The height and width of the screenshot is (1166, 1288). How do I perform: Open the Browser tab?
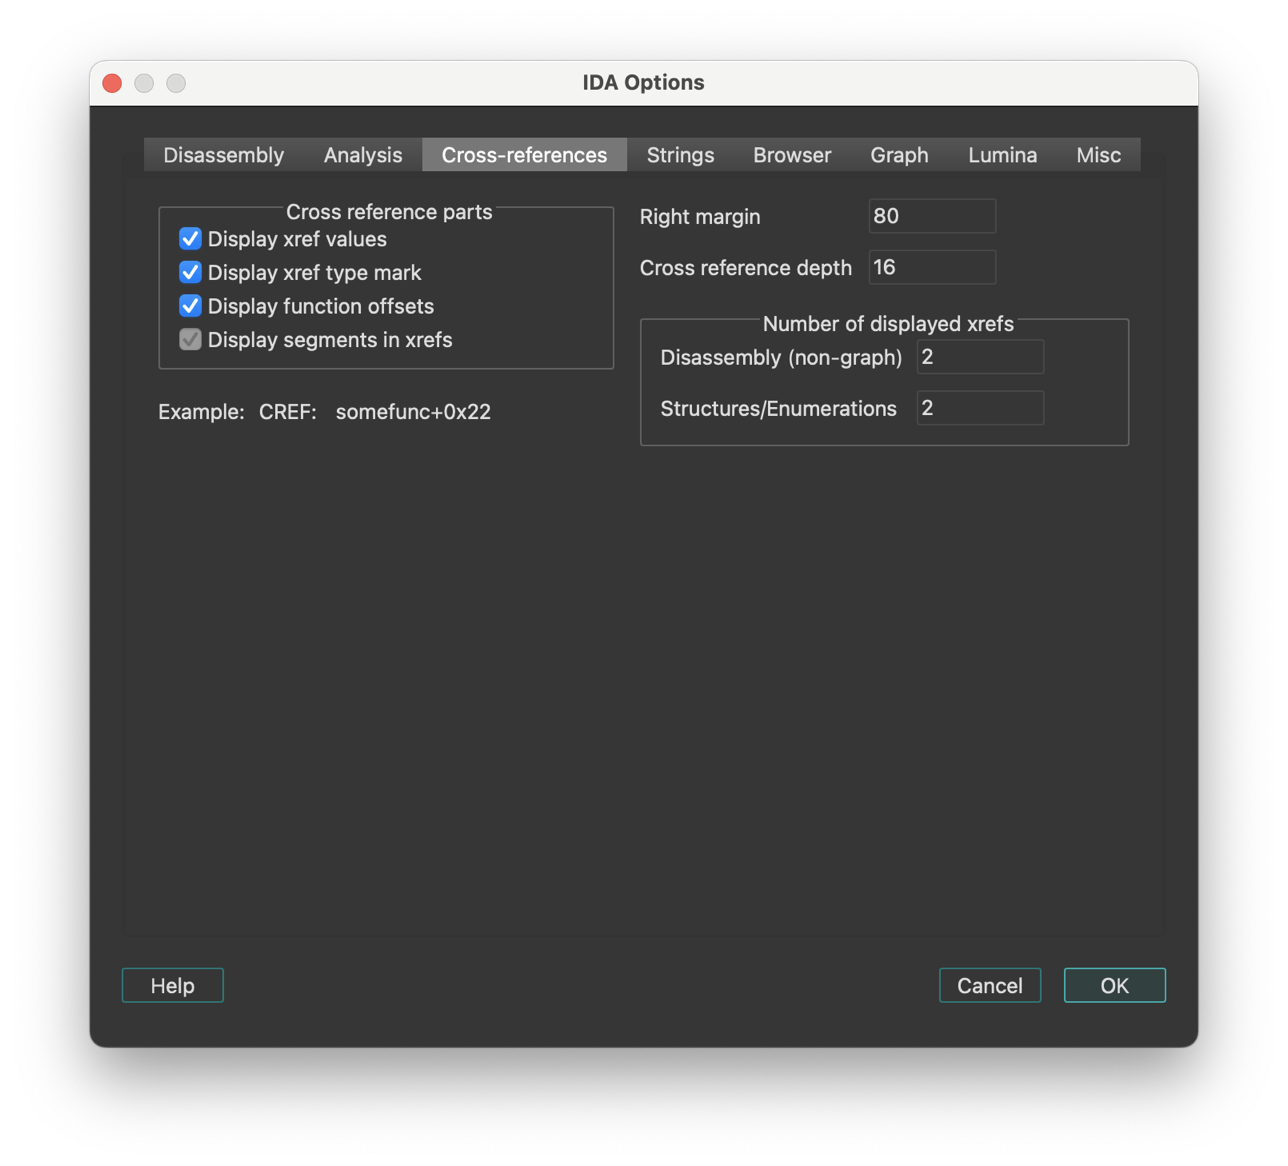tap(791, 155)
